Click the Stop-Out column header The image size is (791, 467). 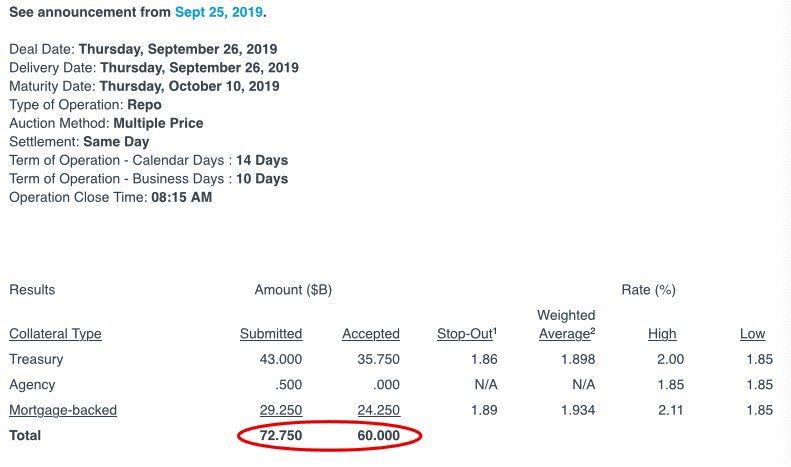(x=467, y=334)
